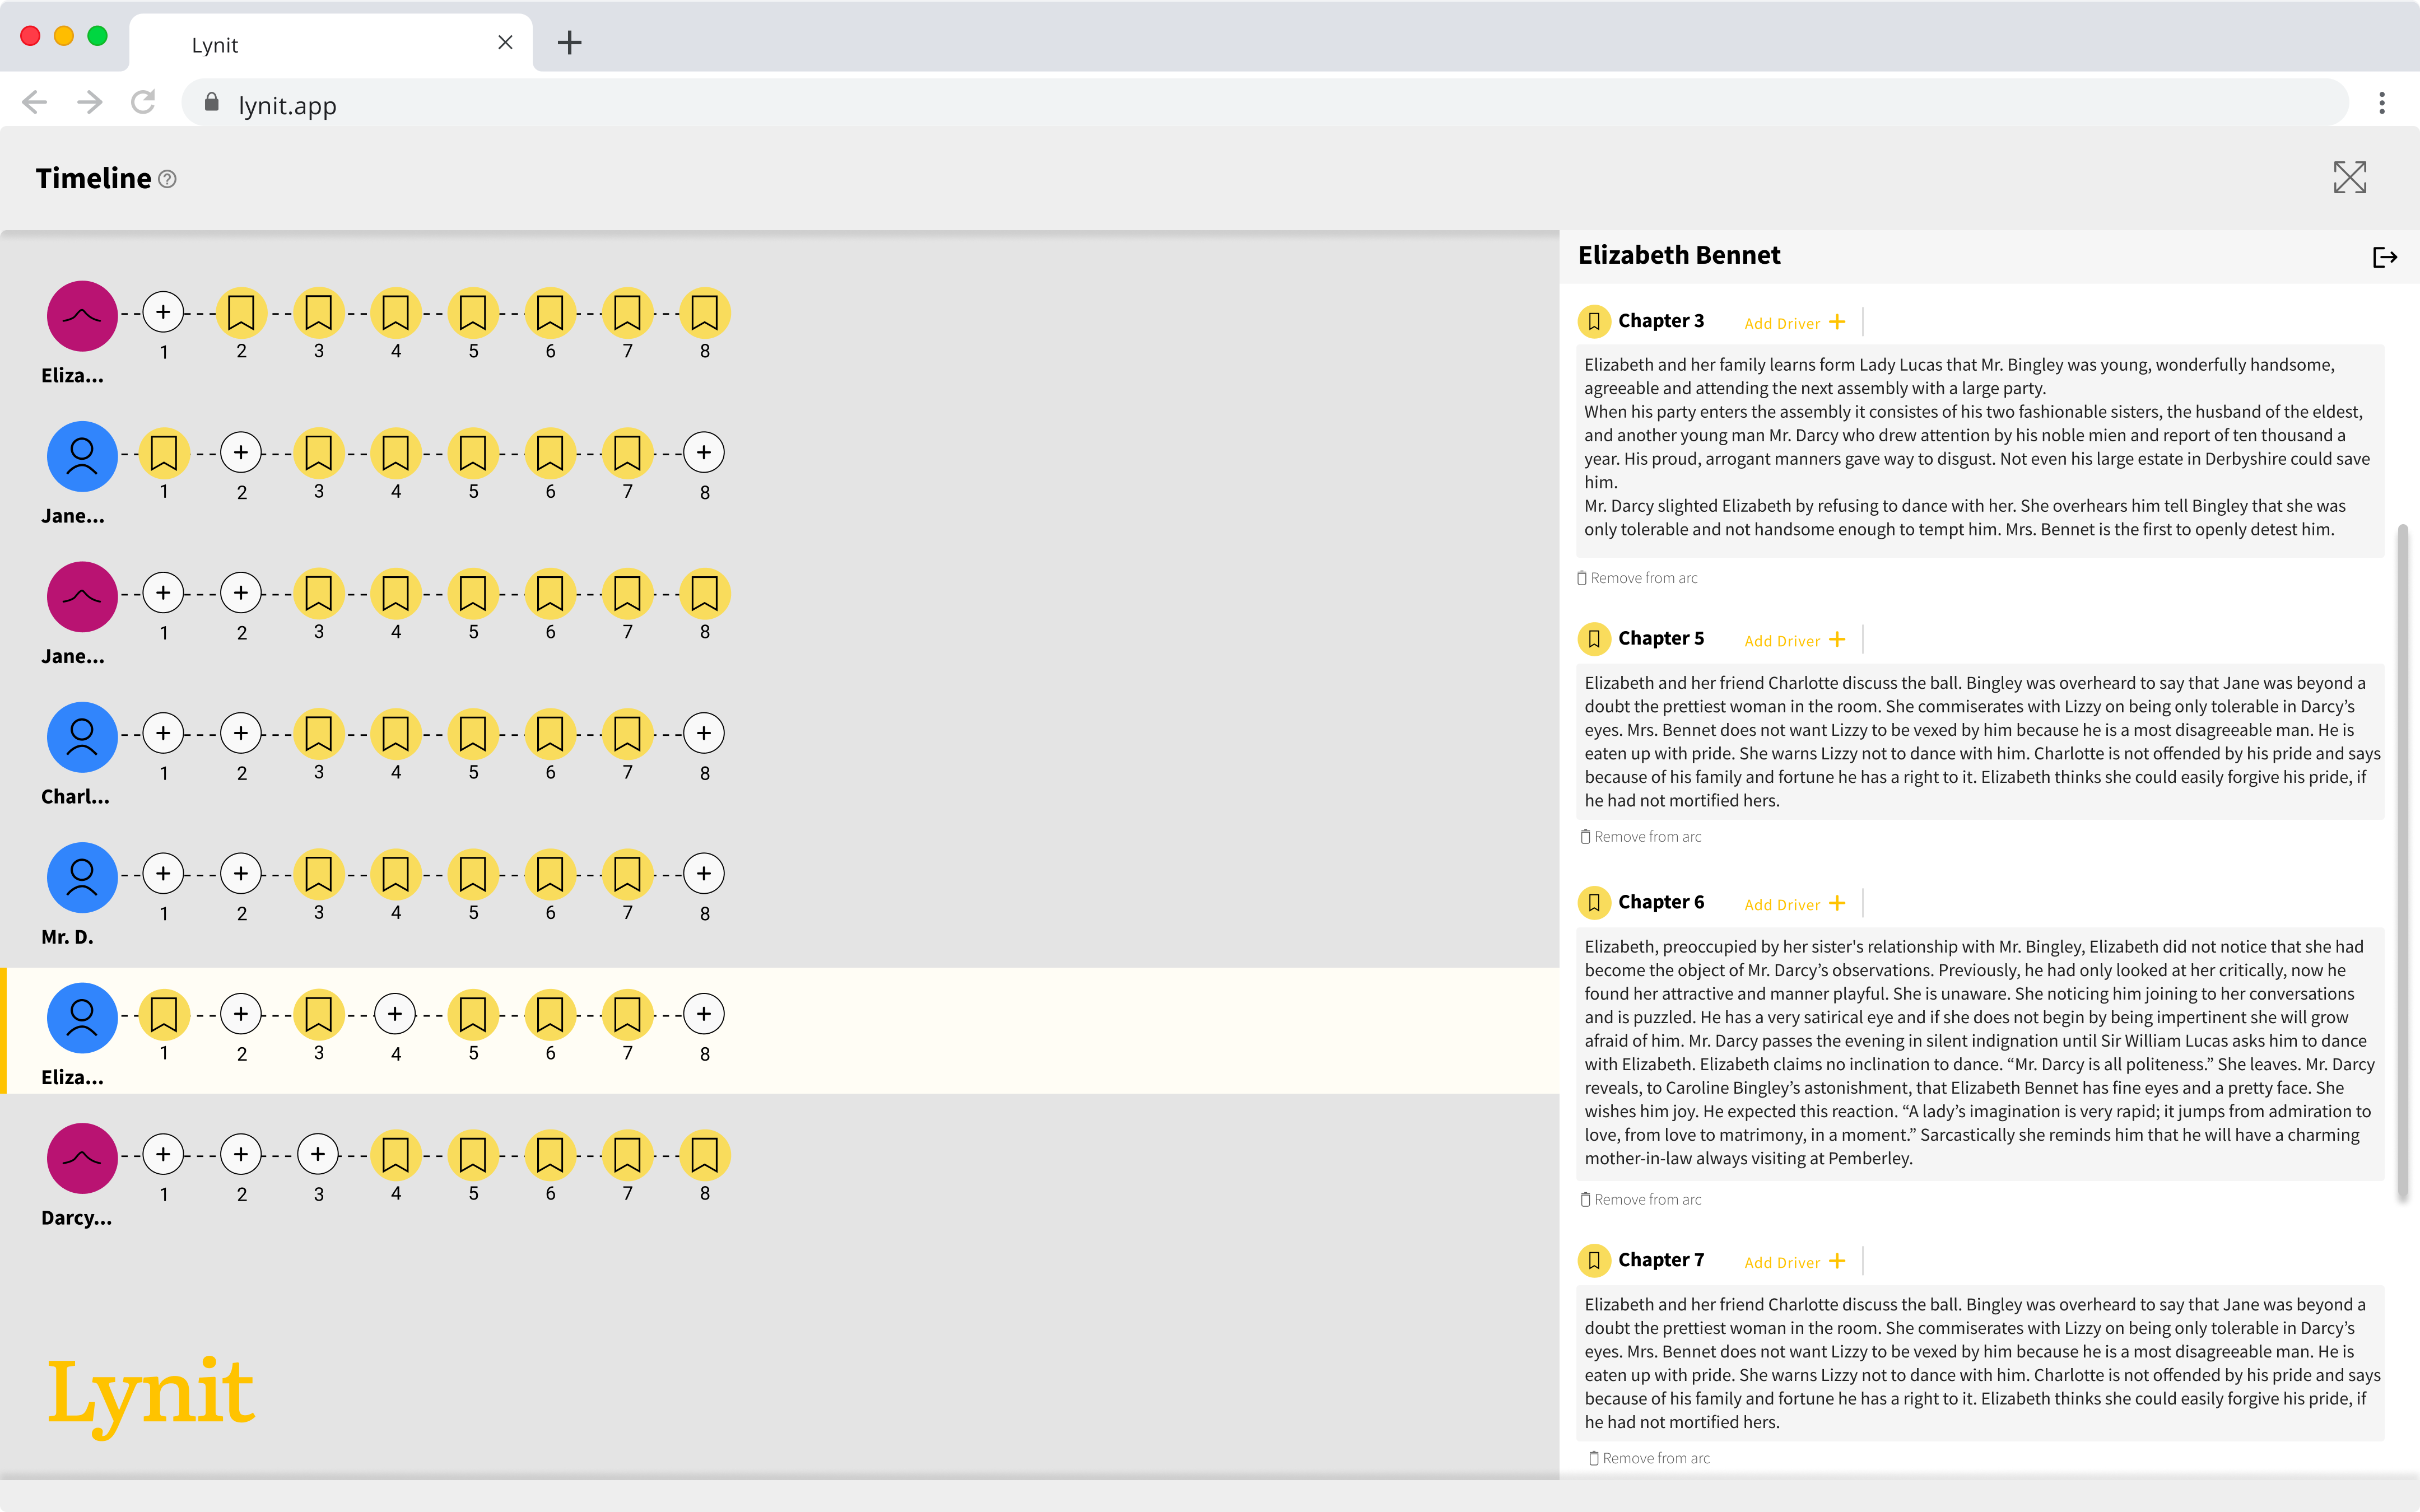2420x1512 pixels.
Task: Add chapter 1 to the pink-avatar Eliza... arc
Action: pyautogui.click(x=163, y=312)
